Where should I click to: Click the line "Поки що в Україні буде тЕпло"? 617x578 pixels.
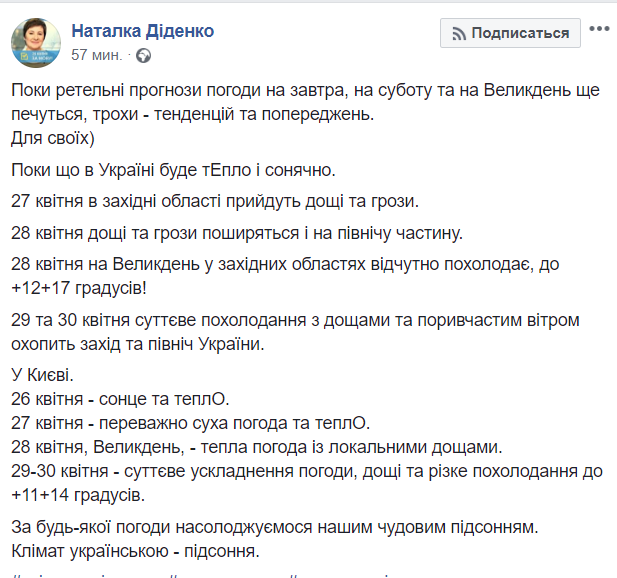181,167
